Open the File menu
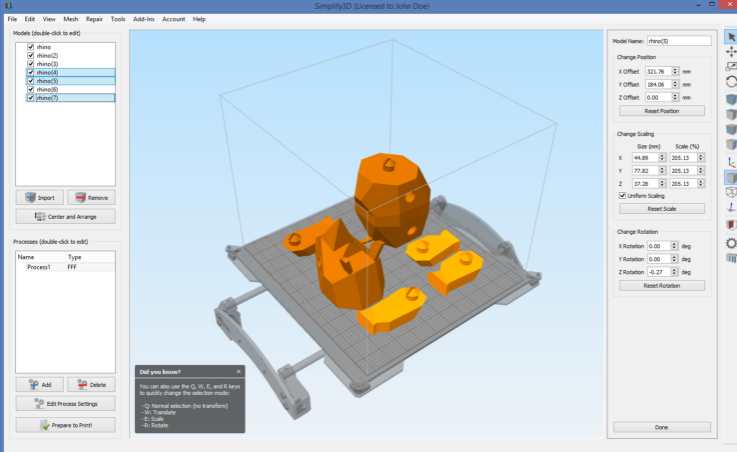 coord(12,19)
